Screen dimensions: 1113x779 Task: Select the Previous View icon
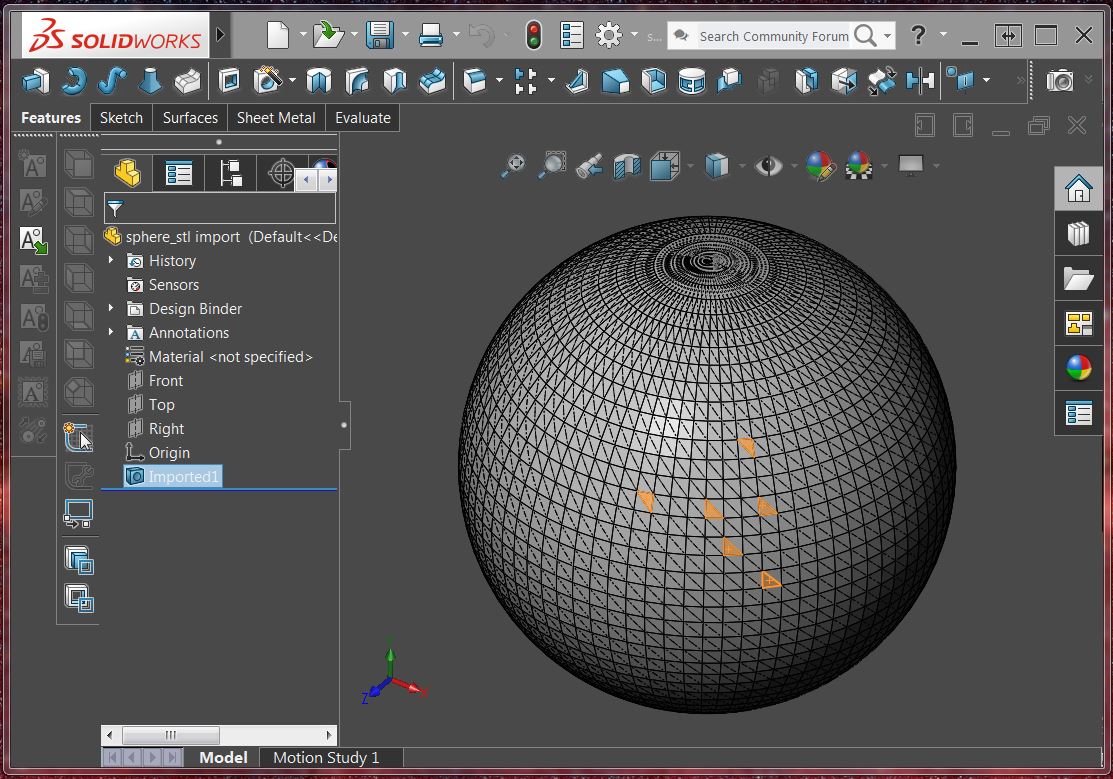[589, 166]
